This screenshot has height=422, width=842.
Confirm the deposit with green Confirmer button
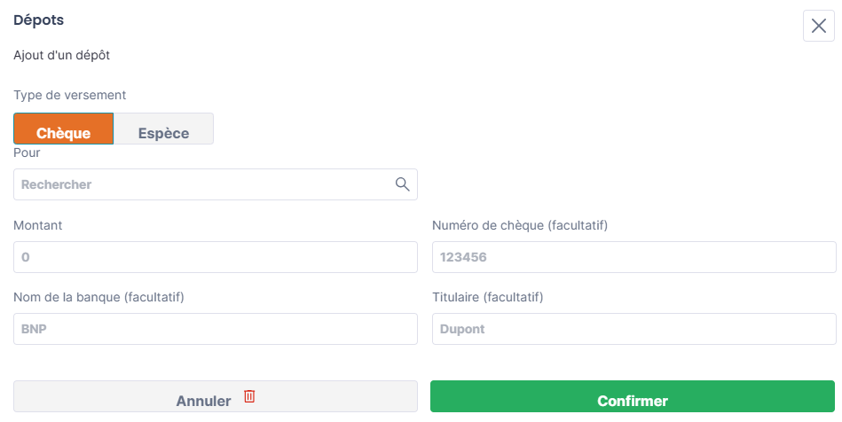tap(633, 396)
